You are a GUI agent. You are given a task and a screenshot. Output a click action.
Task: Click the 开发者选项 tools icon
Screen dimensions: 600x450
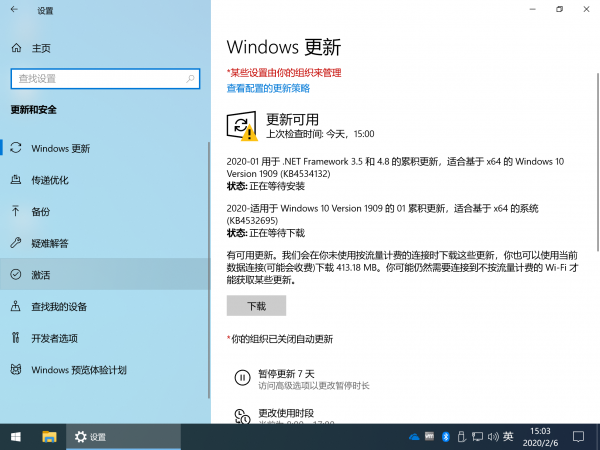16,338
